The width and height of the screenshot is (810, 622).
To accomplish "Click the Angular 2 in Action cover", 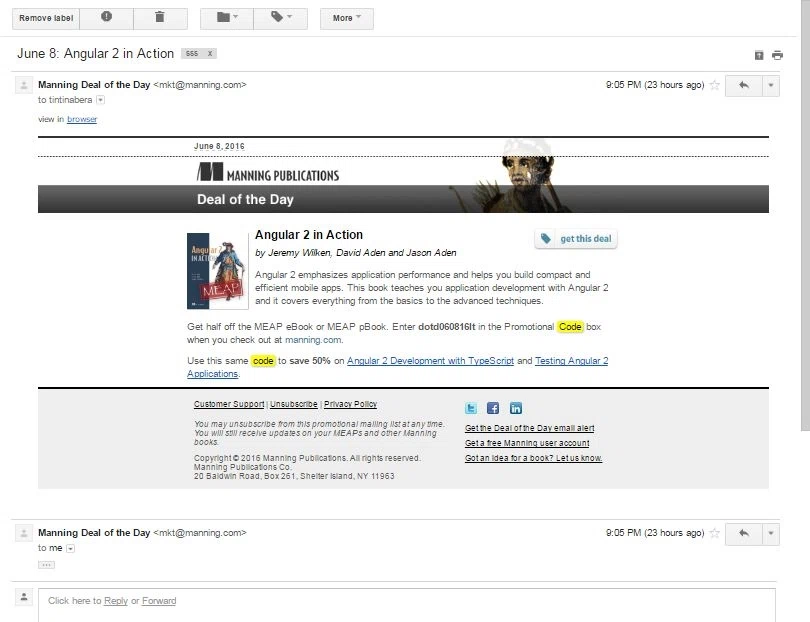I will coord(217,271).
